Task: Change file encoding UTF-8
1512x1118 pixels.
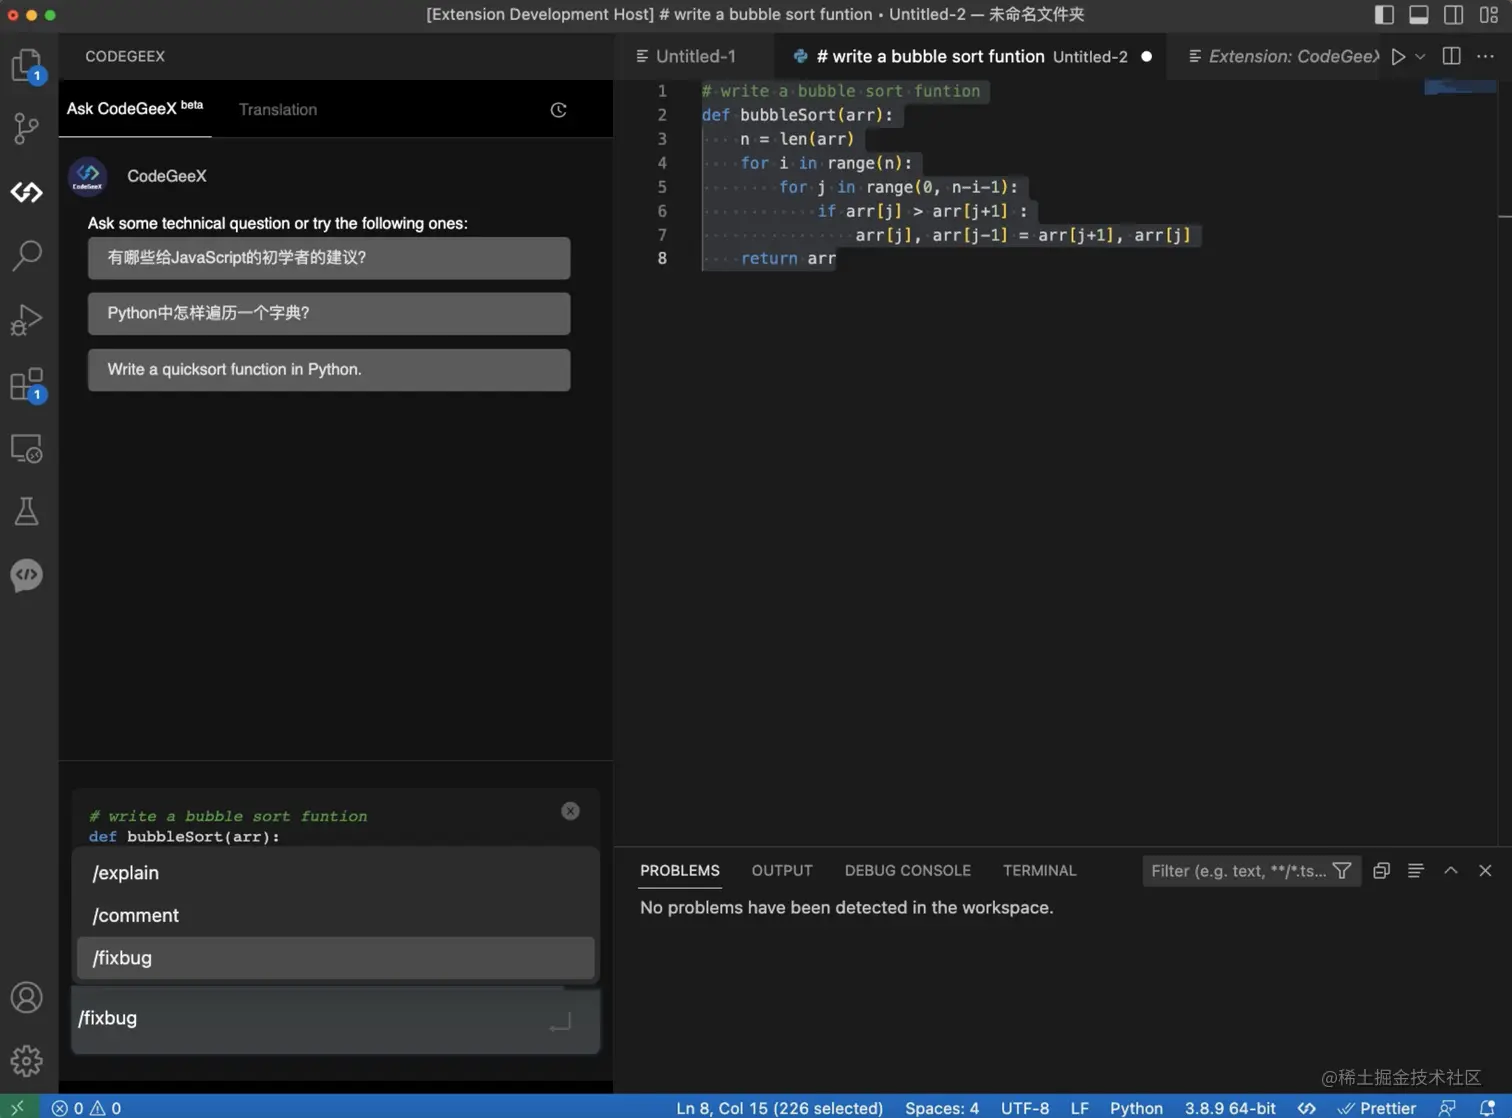Action: point(1025,1108)
